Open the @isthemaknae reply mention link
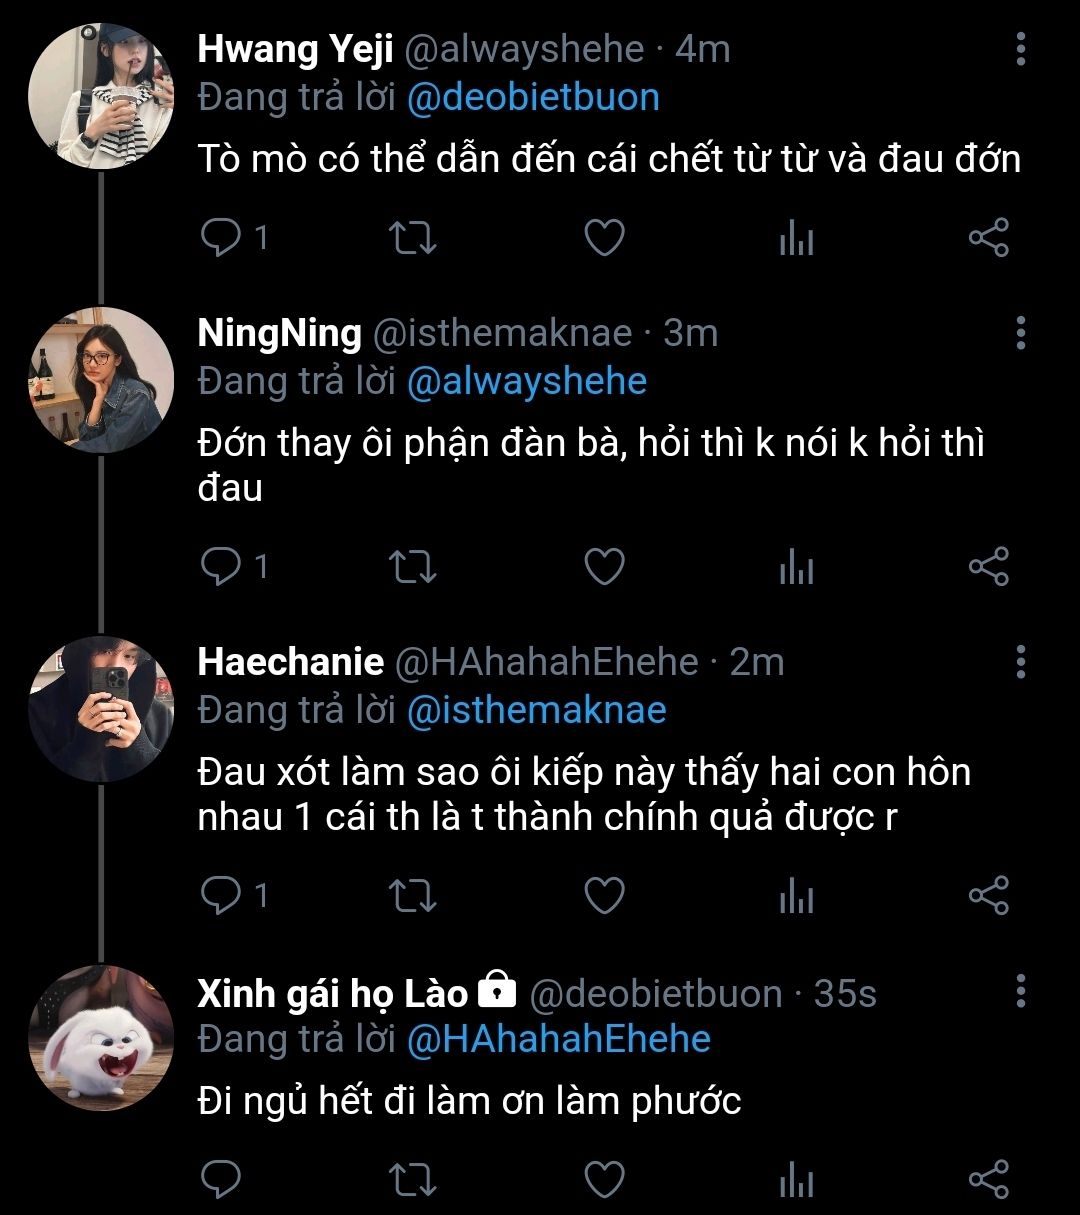This screenshot has height=1215, width=1080. pyautogui.click(x=536, y=710)
